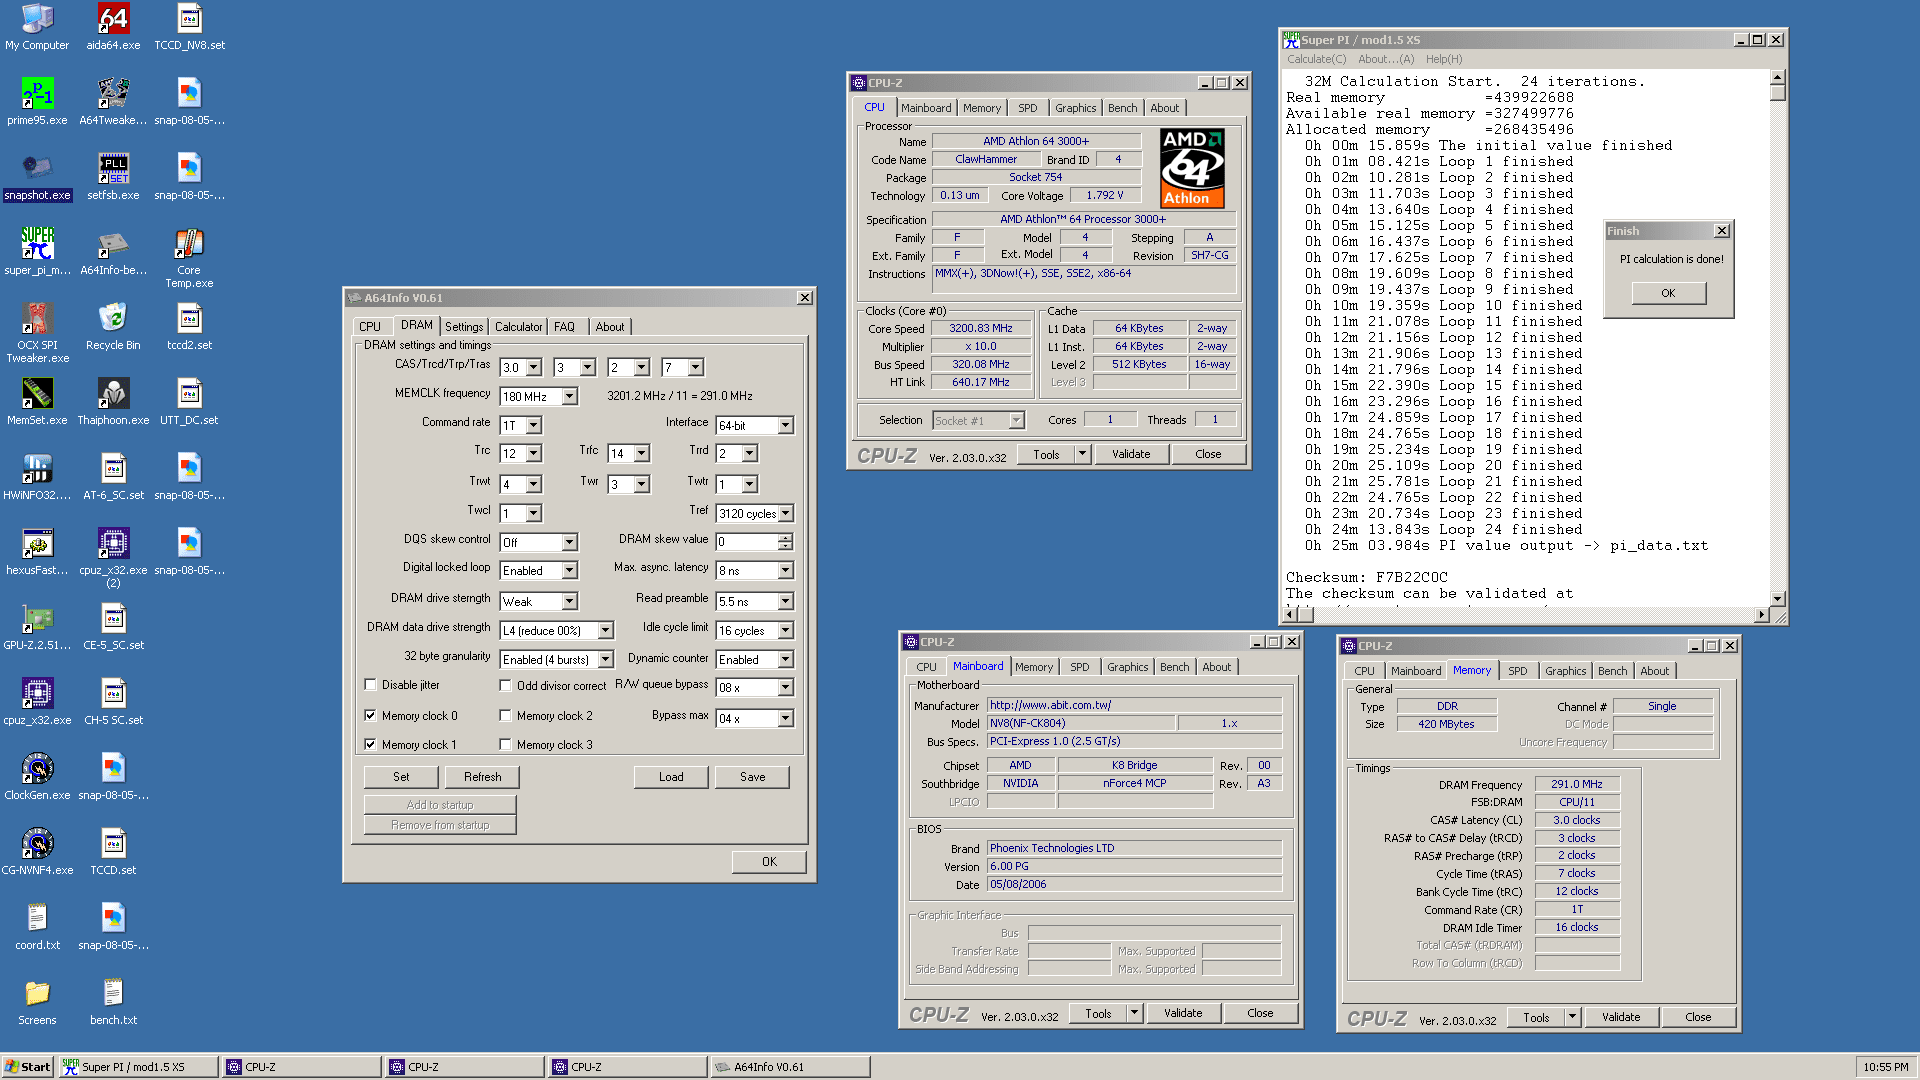Open the super_pi_mod desktop icon
This screenshot has width=1920, height=1080.
coord(37,252)
